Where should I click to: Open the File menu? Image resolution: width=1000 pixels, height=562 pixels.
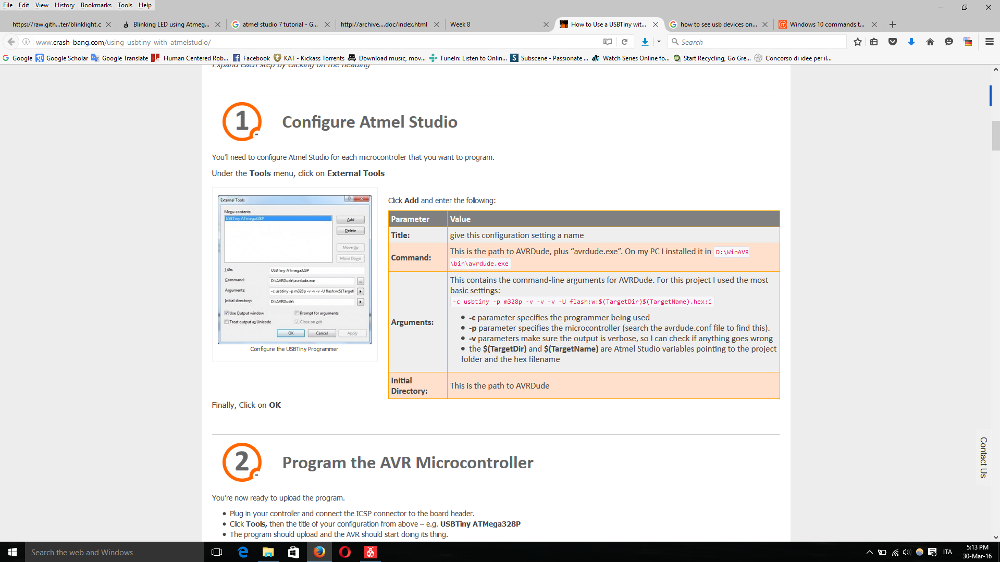8,4
